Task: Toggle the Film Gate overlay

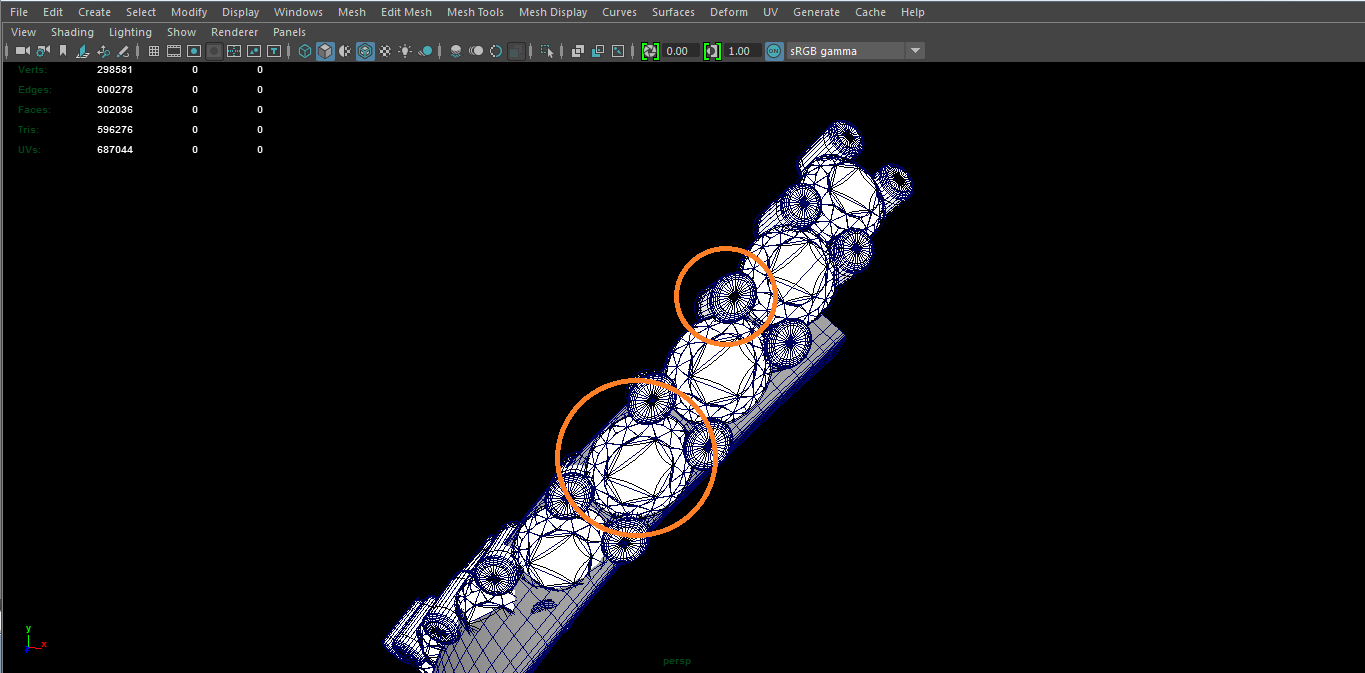Action: pyautogui.click(x=173, y=51)
